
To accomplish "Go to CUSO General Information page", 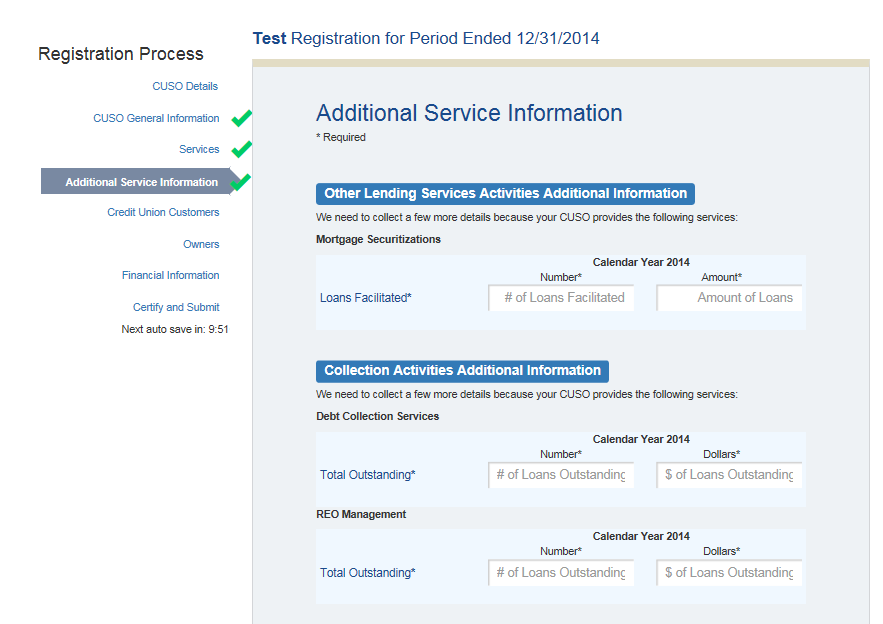I will point(156,118).
